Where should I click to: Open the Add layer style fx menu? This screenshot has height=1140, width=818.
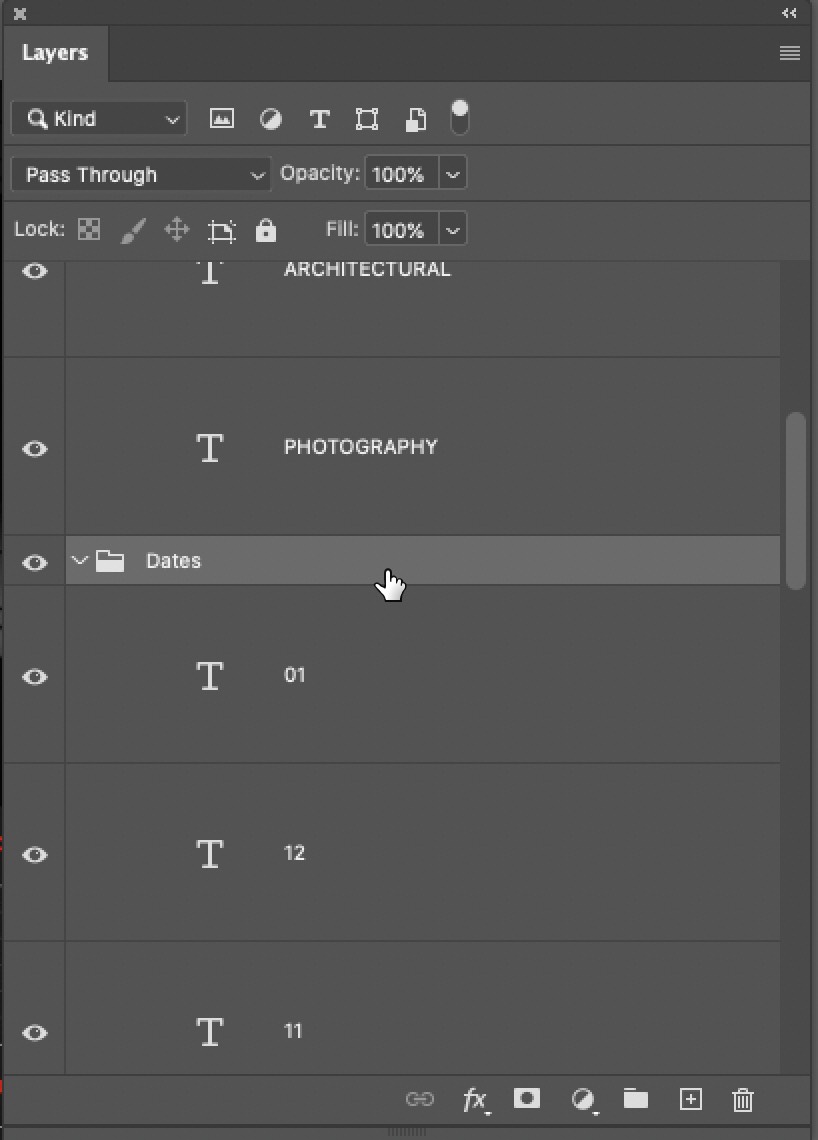pos(475,1099)
